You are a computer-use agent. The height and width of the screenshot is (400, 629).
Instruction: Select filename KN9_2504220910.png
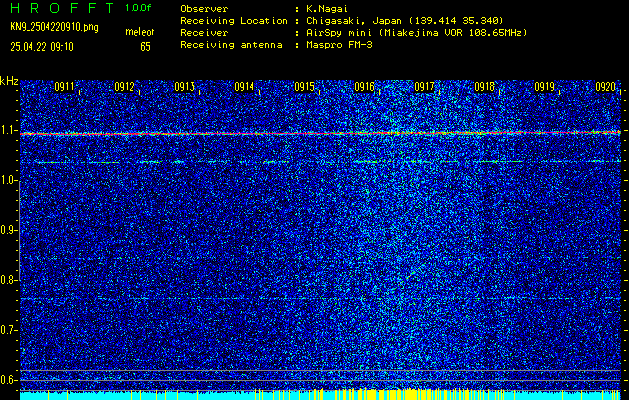click(x=54, y=27)
